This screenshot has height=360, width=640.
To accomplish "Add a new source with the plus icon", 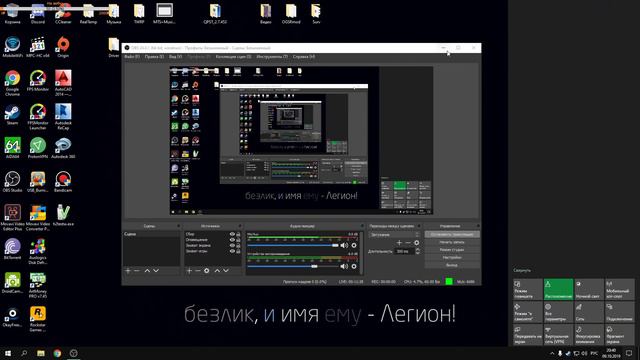I will click(189, 271).
